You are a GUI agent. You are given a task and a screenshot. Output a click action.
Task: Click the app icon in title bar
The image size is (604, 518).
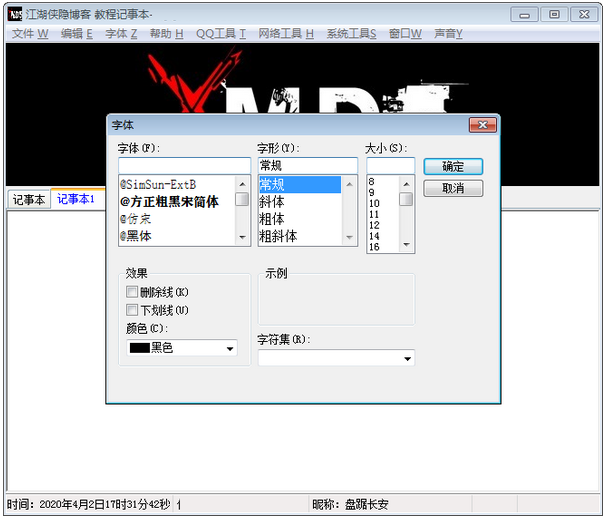click(15, 15)
